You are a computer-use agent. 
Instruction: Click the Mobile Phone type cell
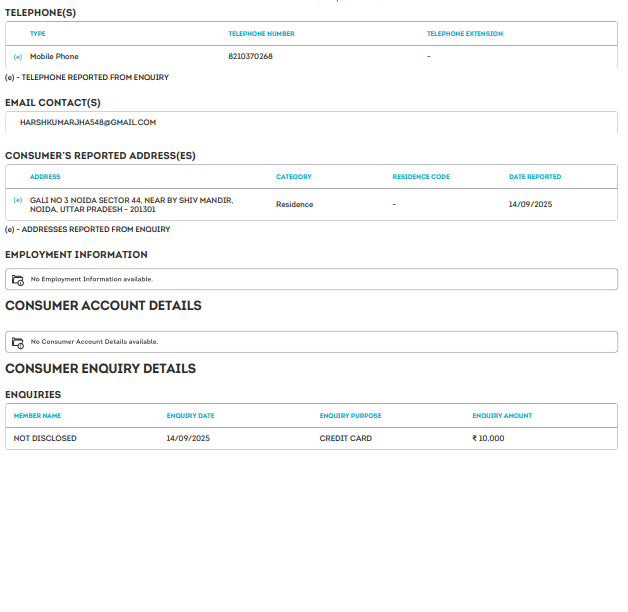[54, 56]
